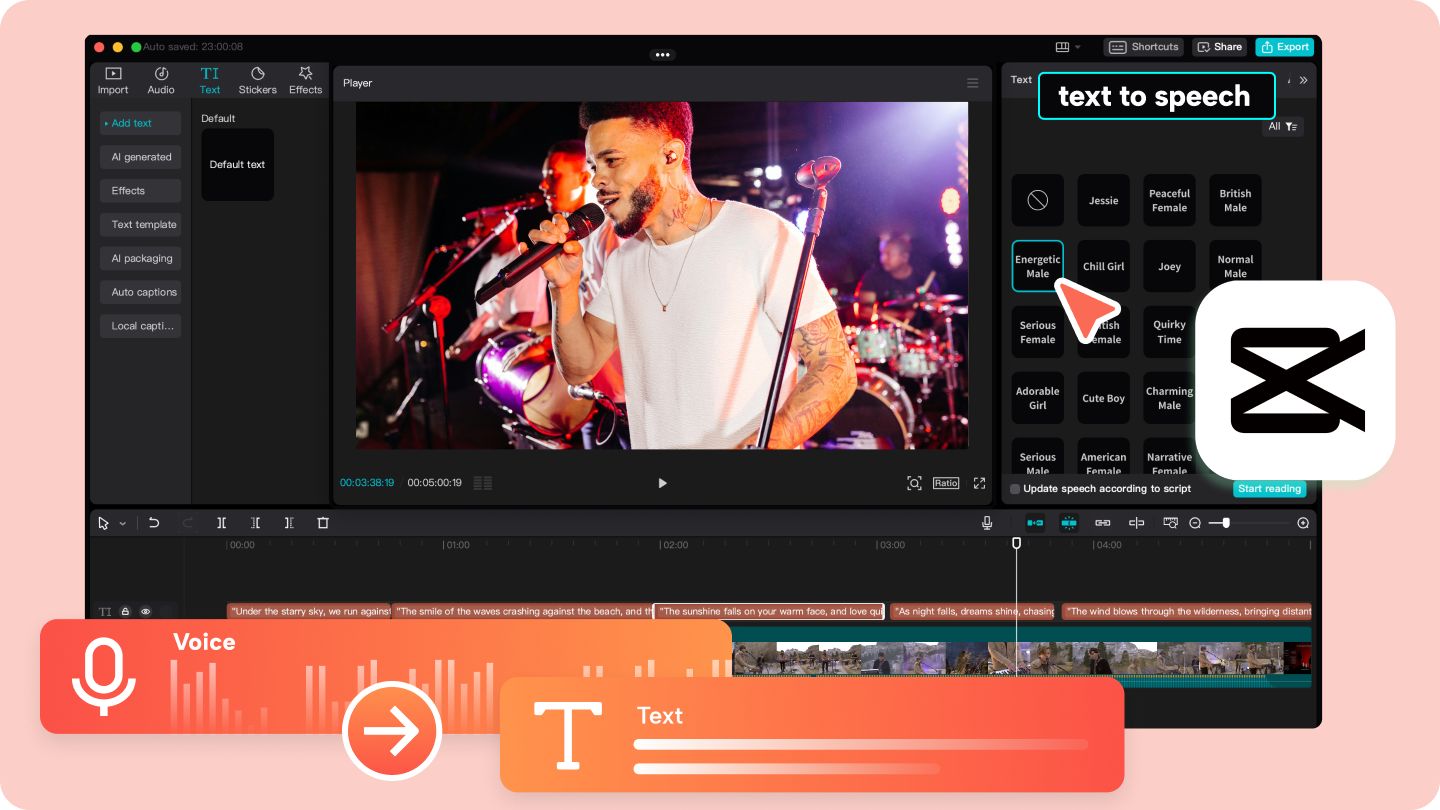Click the Start reading button

tap(1269, 489)
